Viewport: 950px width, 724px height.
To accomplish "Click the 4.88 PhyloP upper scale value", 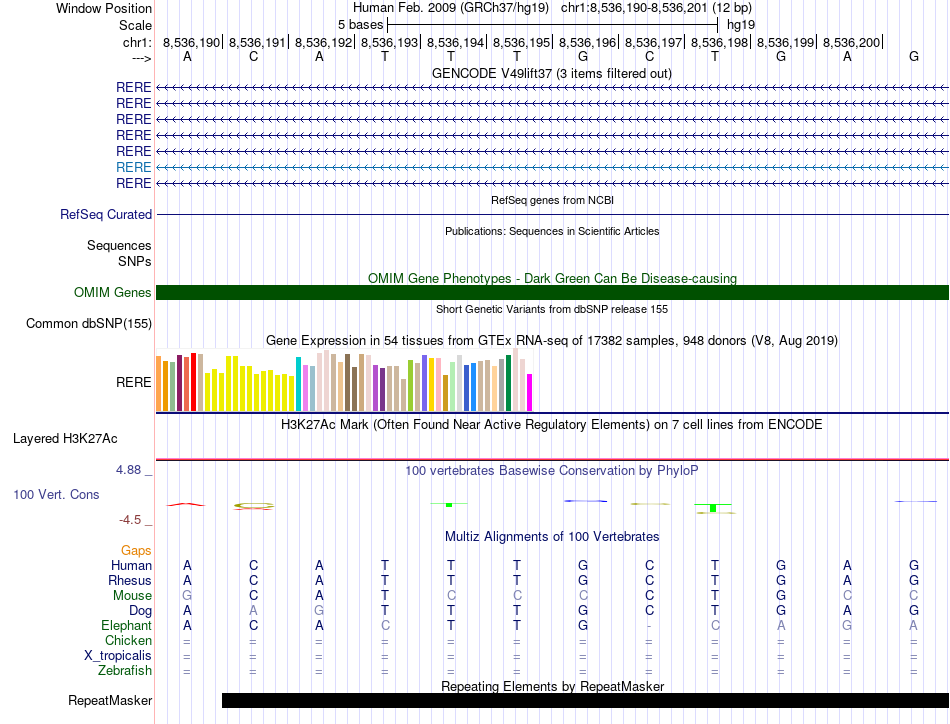I will tap(128, 470).
